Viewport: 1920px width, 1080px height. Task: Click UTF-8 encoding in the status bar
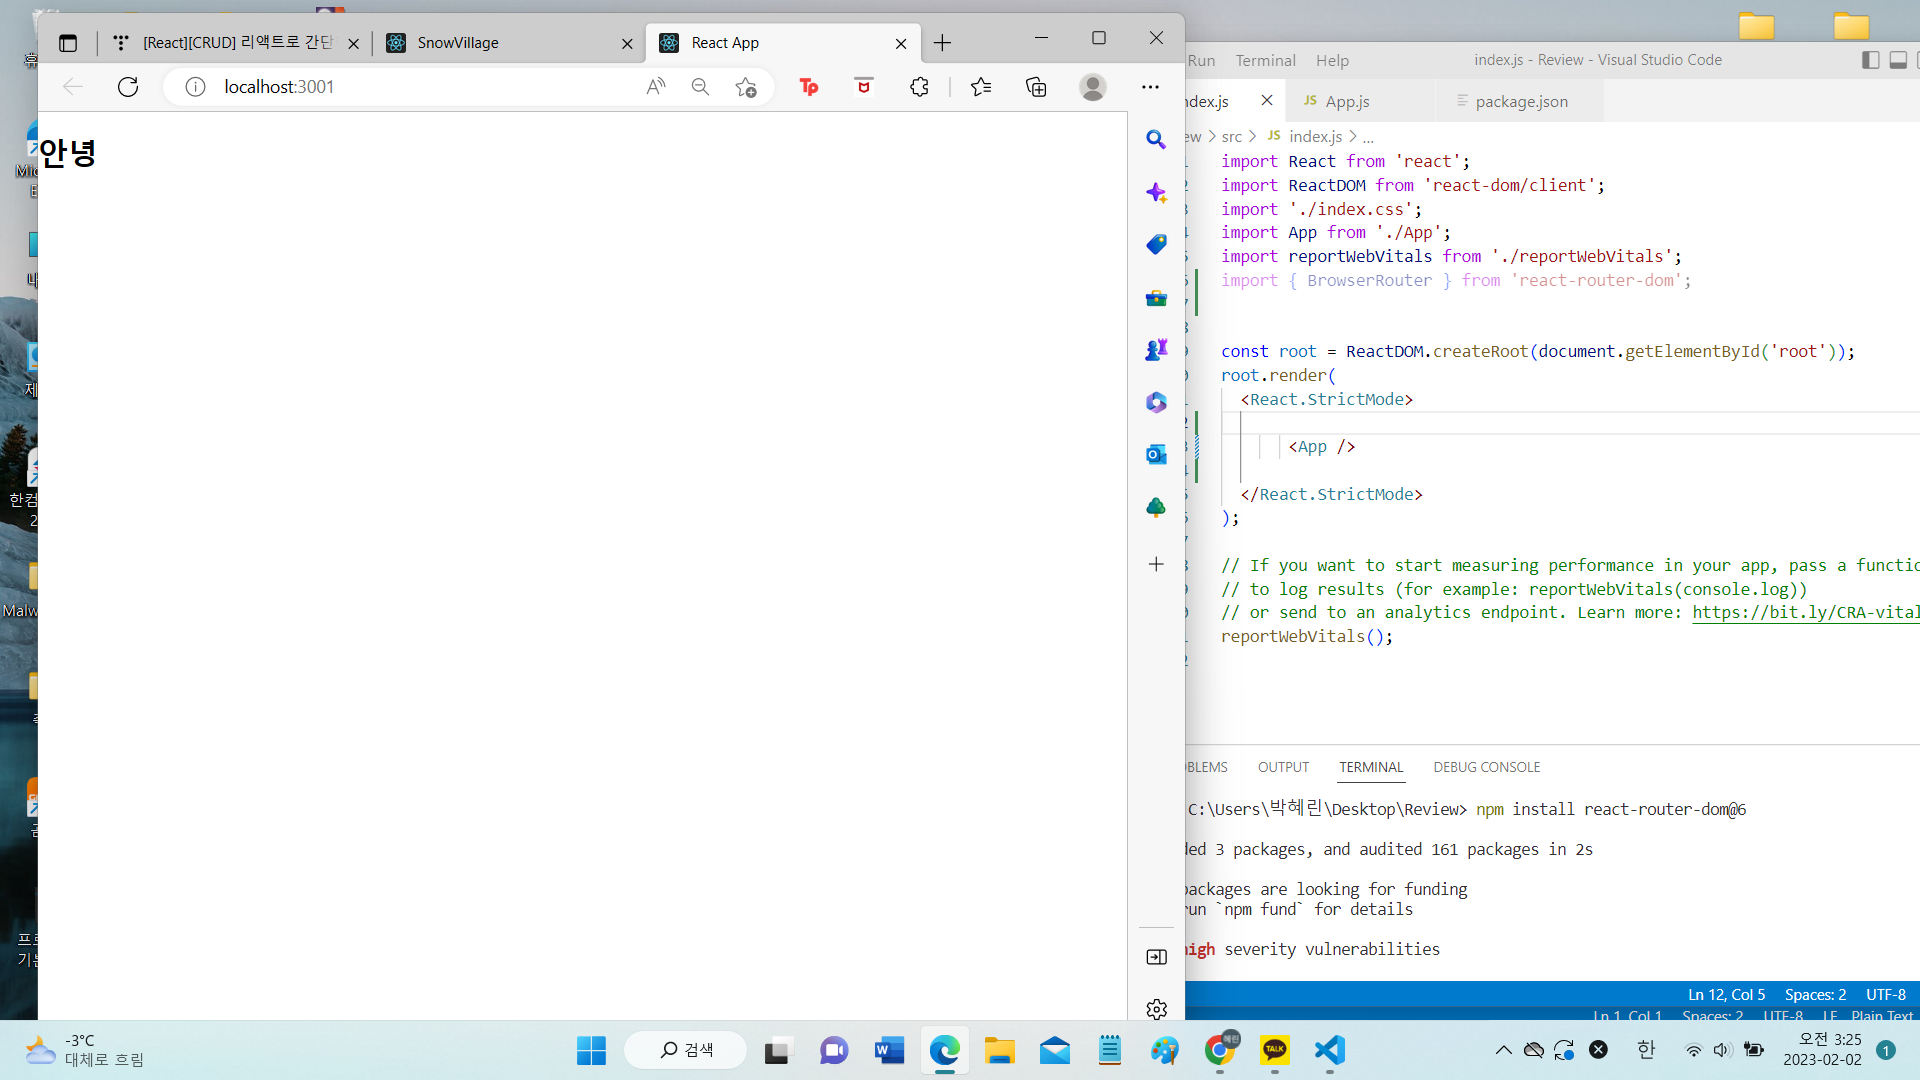point(1886,994)
